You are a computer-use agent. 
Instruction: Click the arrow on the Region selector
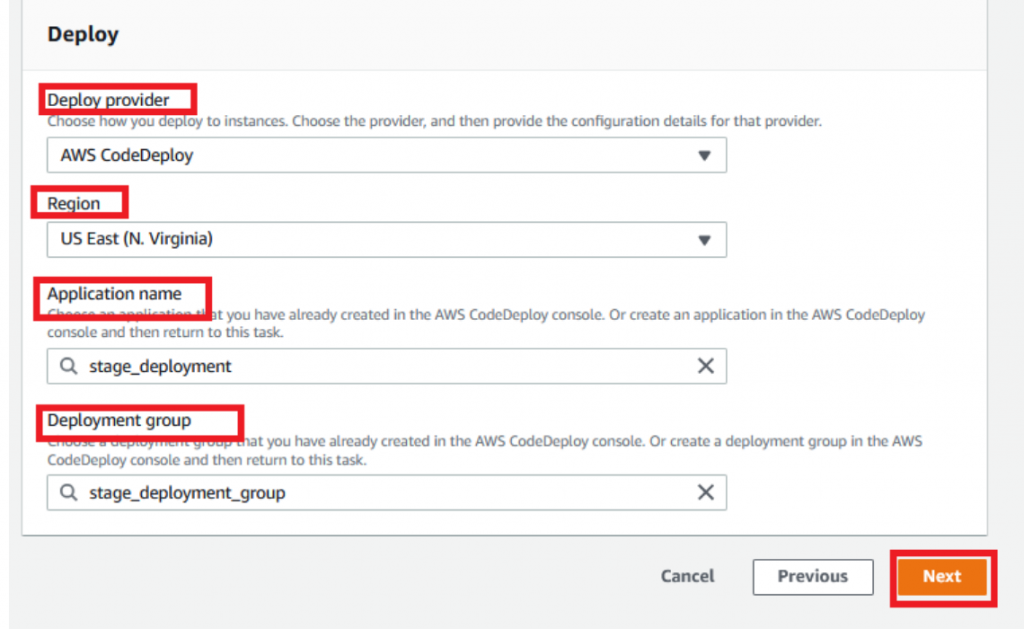pos(704,240)
